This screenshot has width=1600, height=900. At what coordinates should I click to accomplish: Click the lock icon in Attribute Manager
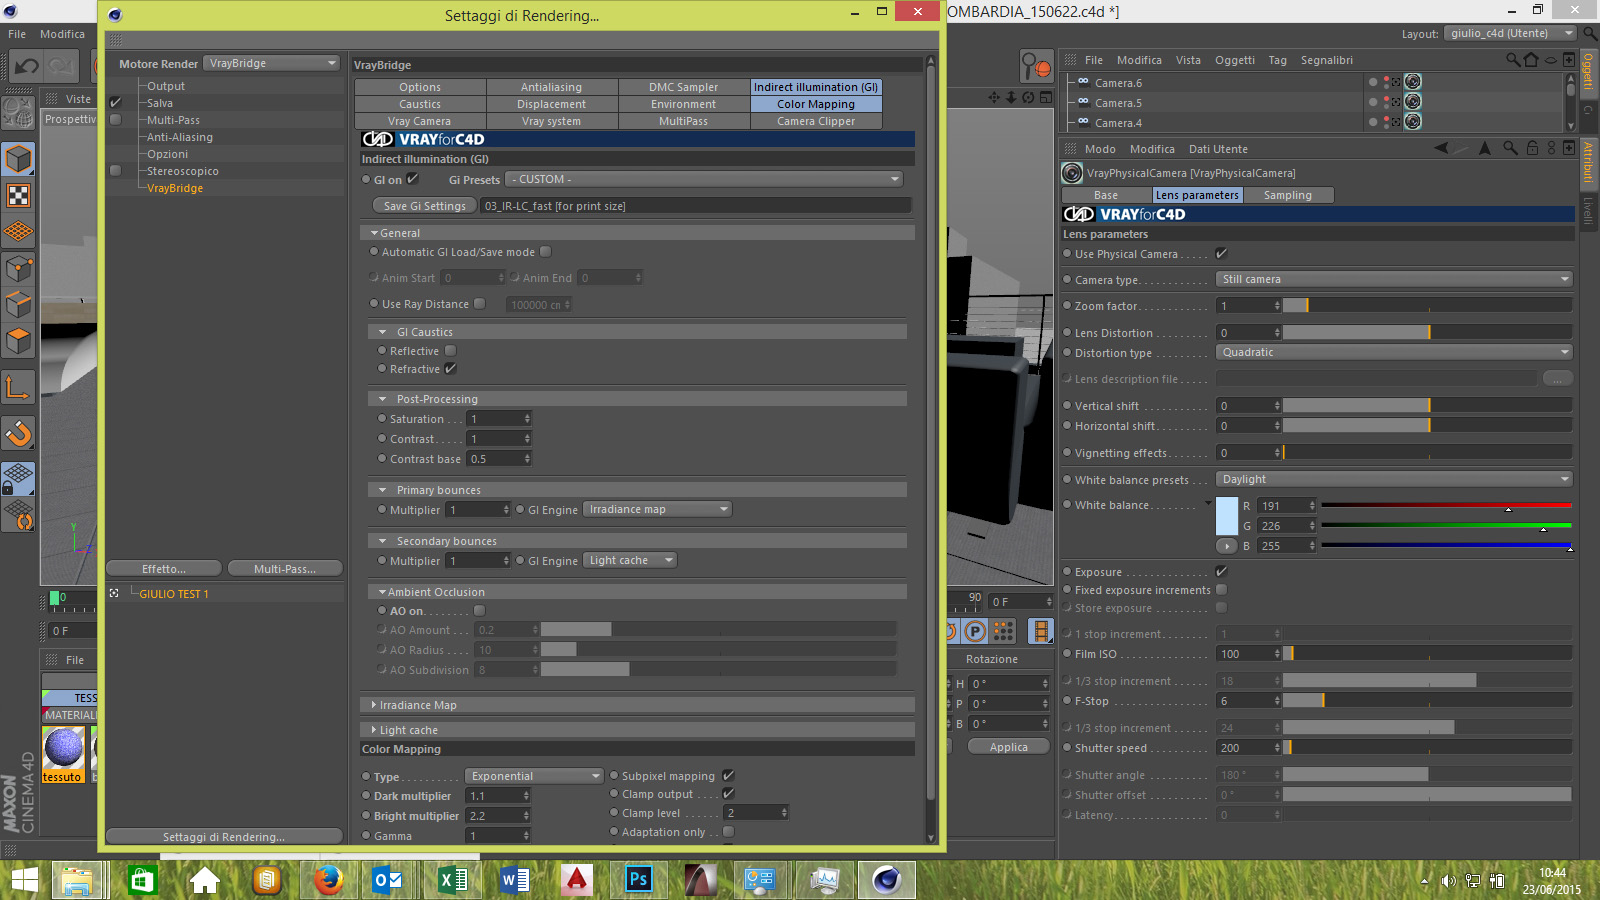pyautogui.click(x=1532, y=148)
